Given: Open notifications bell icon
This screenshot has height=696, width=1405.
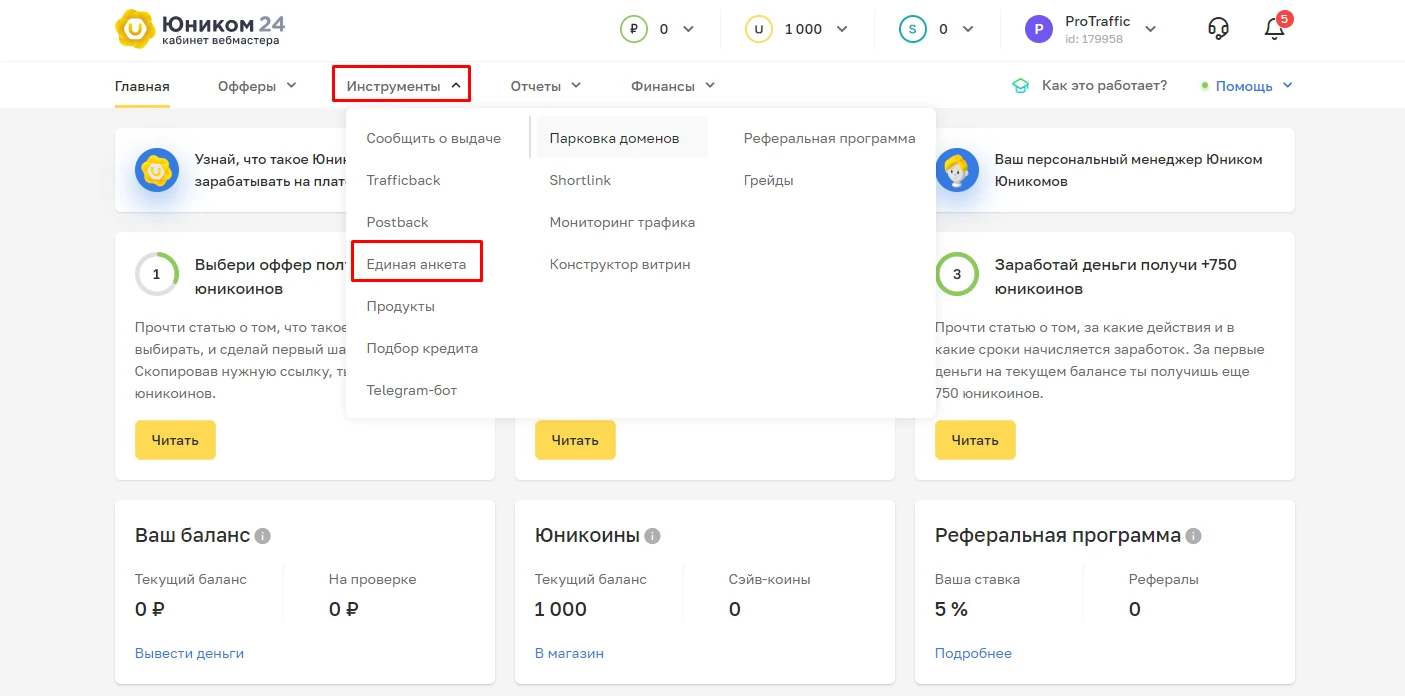Looking at the screenshot, I should (1274, 29).
